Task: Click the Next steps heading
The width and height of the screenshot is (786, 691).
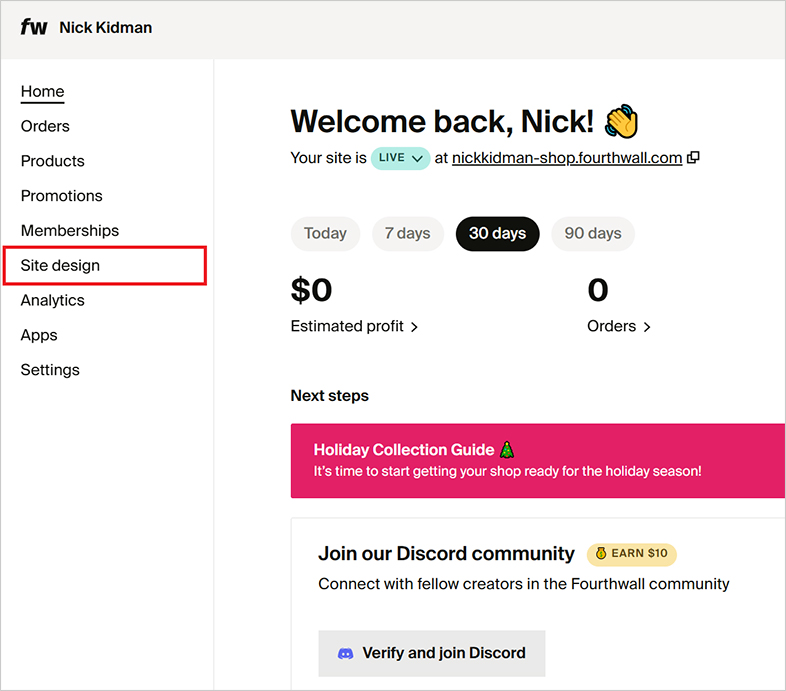Action: click(329, 396)
